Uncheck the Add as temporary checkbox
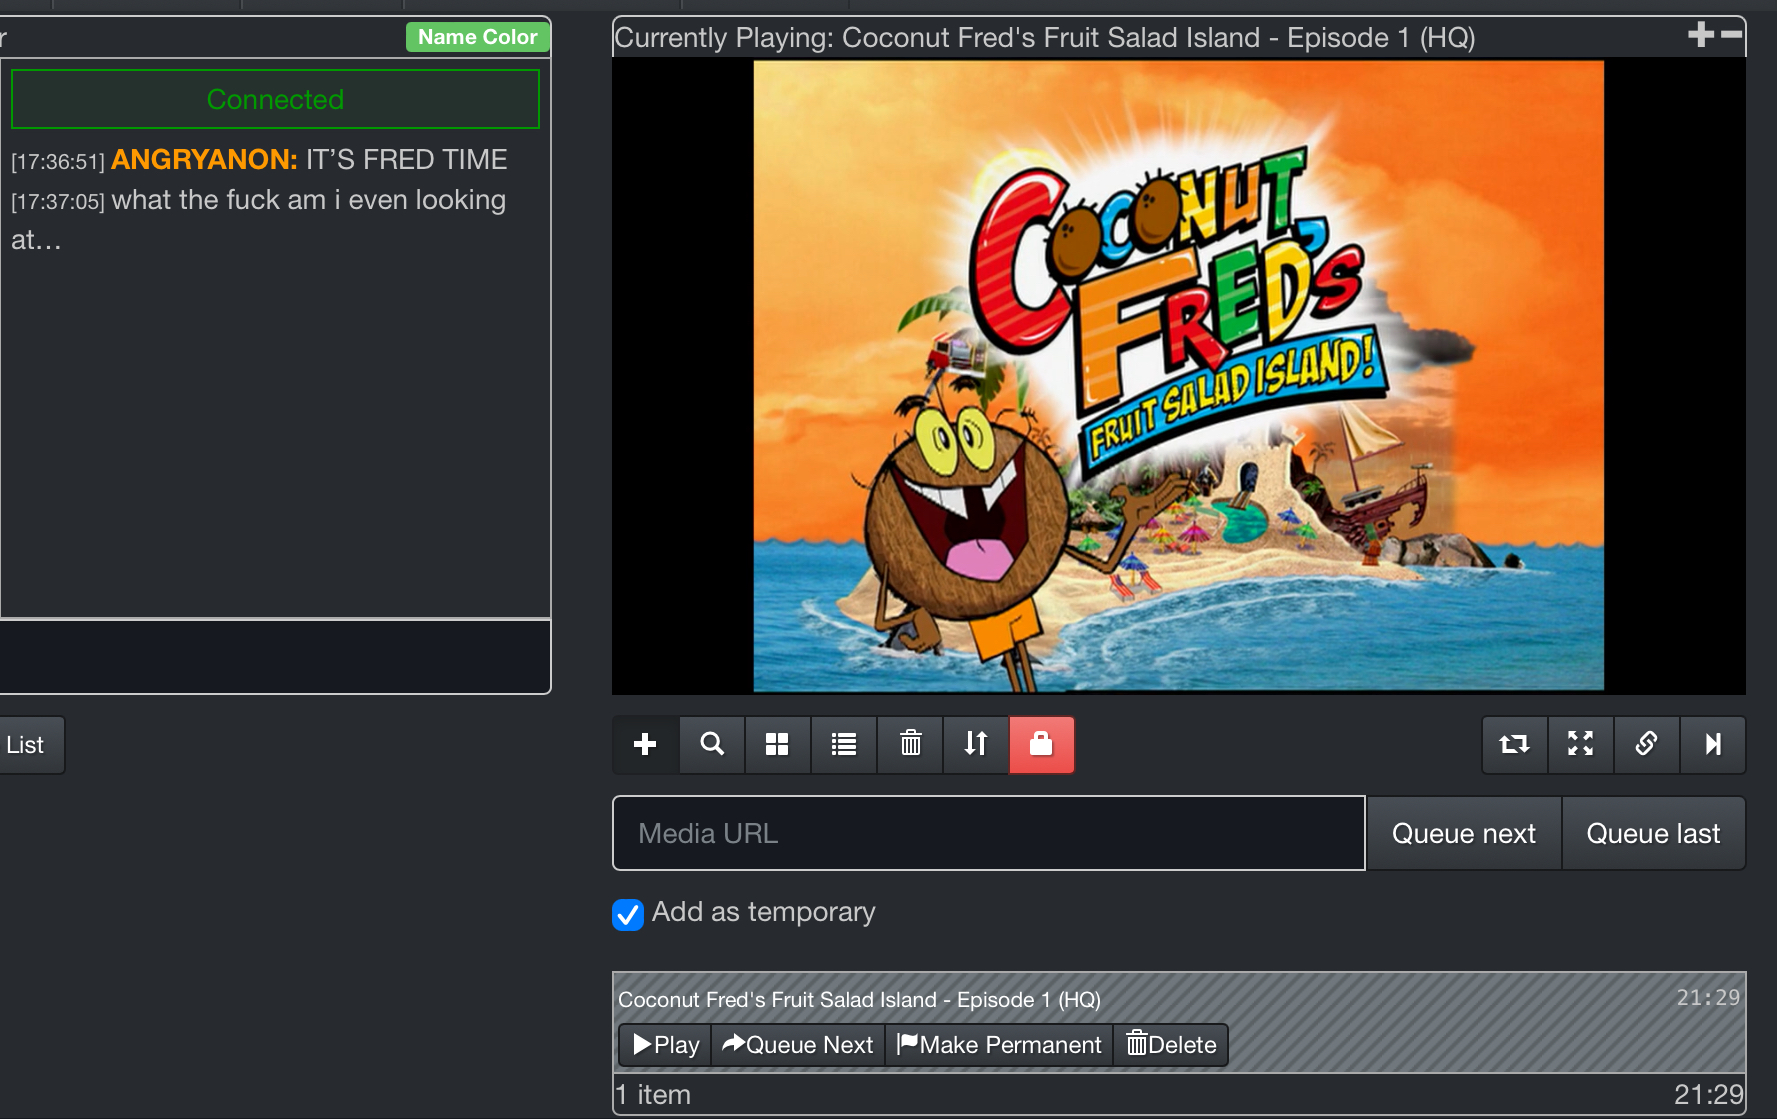Image resolution: width=1777 pixels, height=1119 pixels. point(628,914)
